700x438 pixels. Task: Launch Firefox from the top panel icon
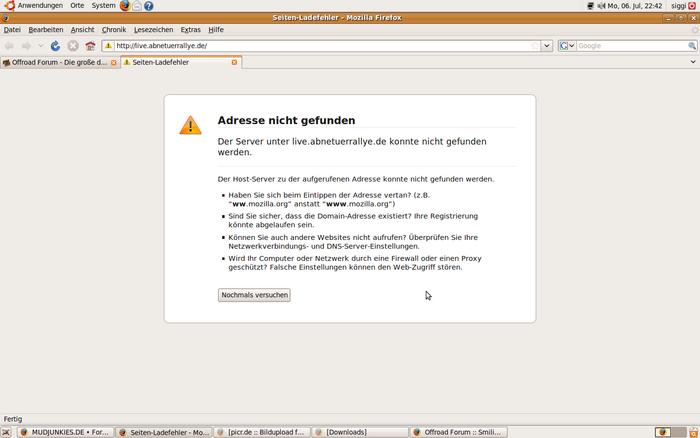tap(125, 5)
